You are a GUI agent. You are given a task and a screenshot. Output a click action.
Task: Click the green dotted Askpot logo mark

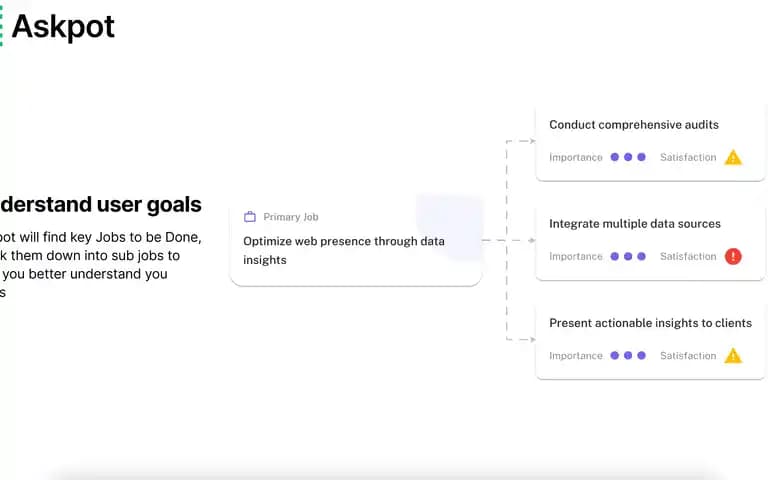coord(1,26)
